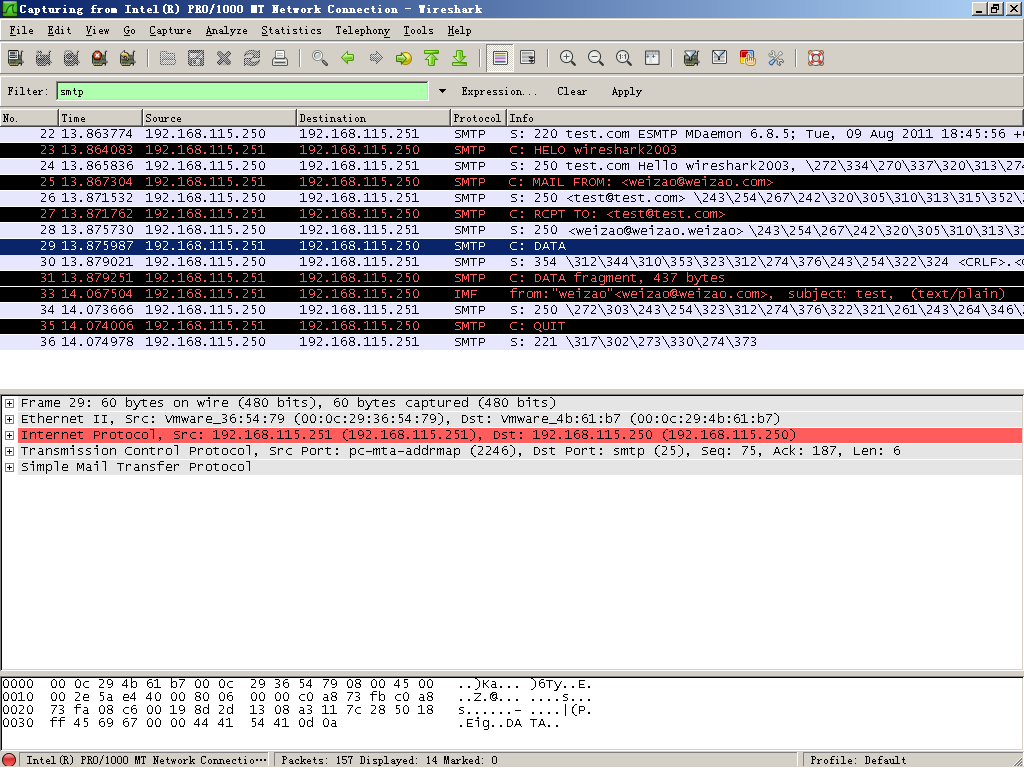1024x768 pixels.
Task: Open the Find Packet magnifier tool
Action: point(319,58)
